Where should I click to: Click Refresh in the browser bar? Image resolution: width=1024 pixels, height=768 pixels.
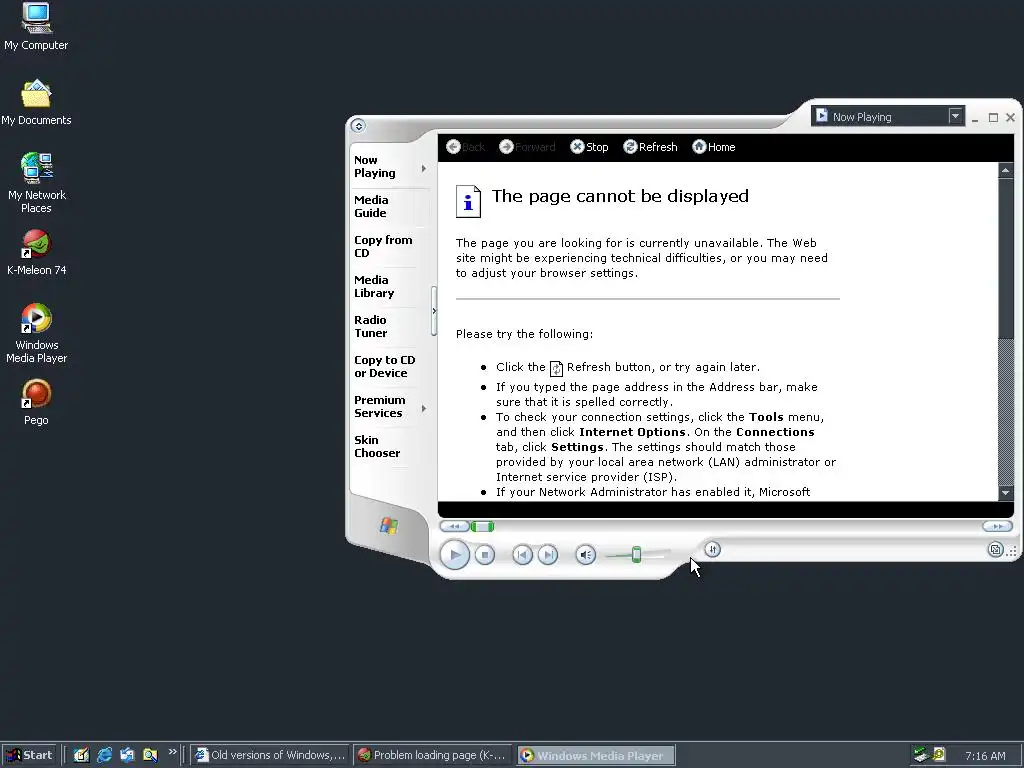650,147
